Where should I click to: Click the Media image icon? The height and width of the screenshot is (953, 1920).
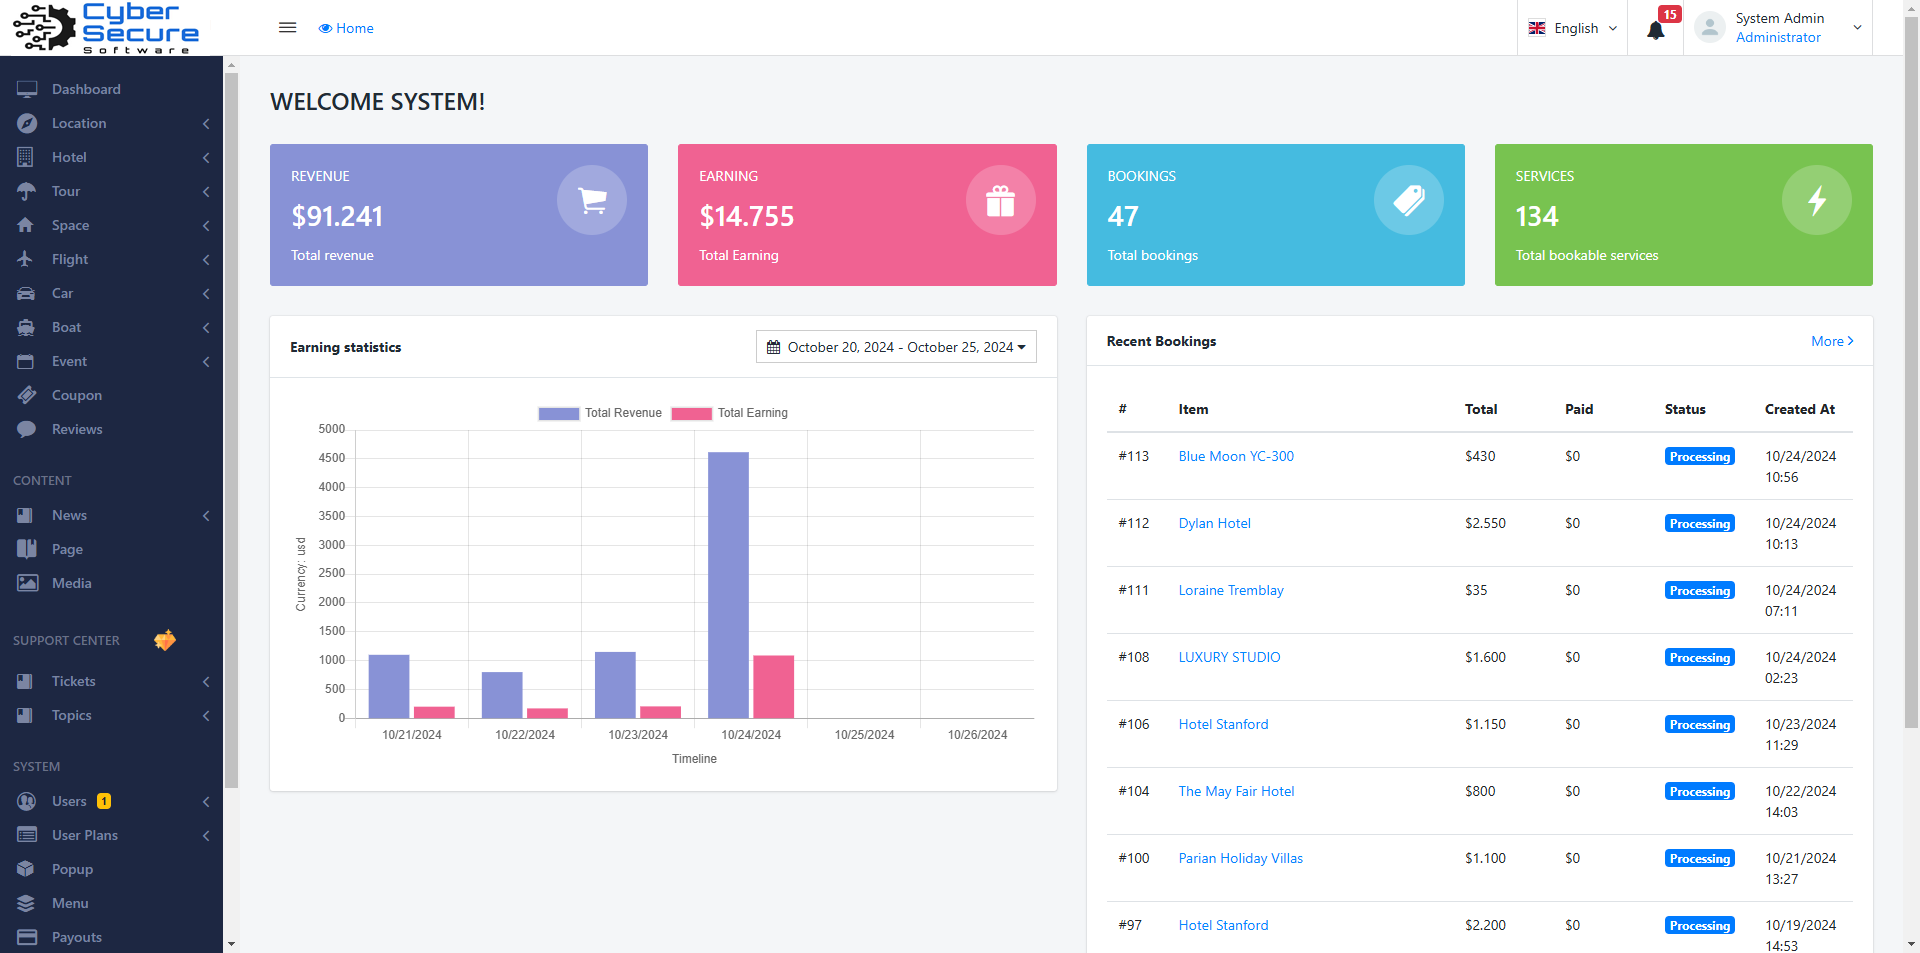(28, 583)
